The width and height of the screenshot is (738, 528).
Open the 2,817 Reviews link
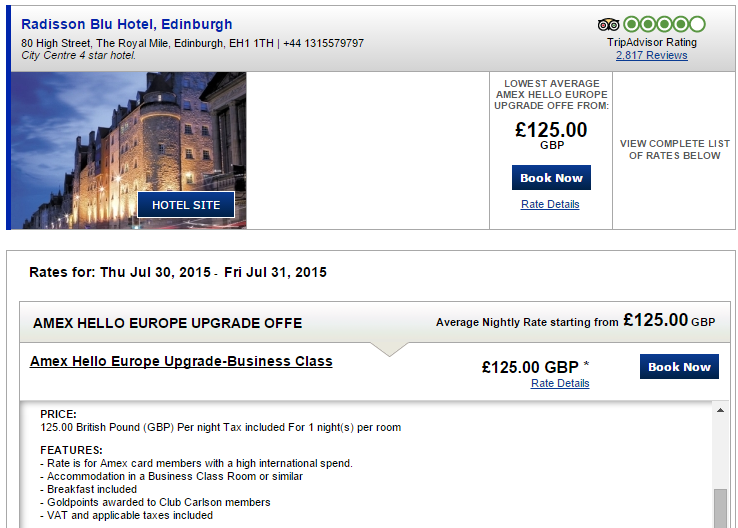click(x=651, y=56)
